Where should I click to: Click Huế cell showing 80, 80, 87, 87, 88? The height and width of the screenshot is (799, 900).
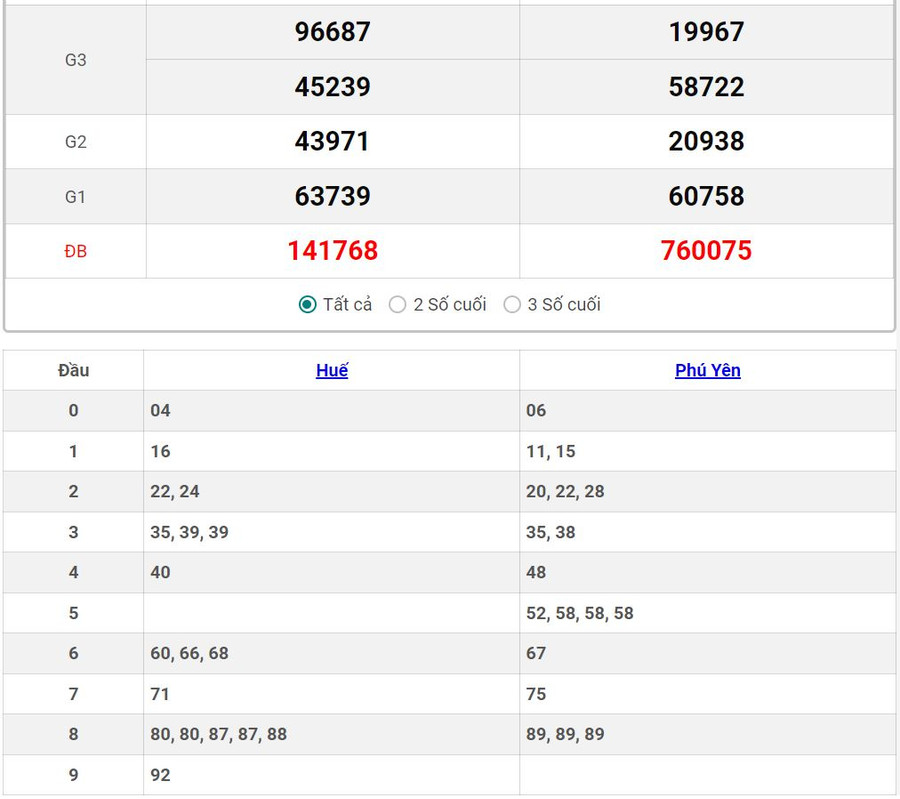pyautogui.click(x=218, y=734)
